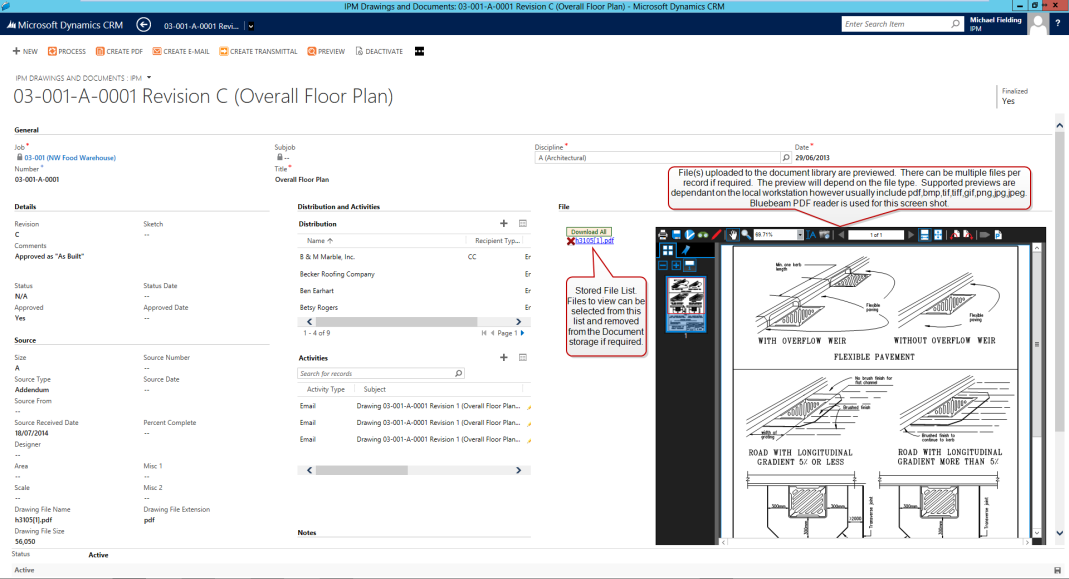Add a new Distribution record with plus icon
The height and width of the screenshot is (579, 1069).
[x=504, y=224]
